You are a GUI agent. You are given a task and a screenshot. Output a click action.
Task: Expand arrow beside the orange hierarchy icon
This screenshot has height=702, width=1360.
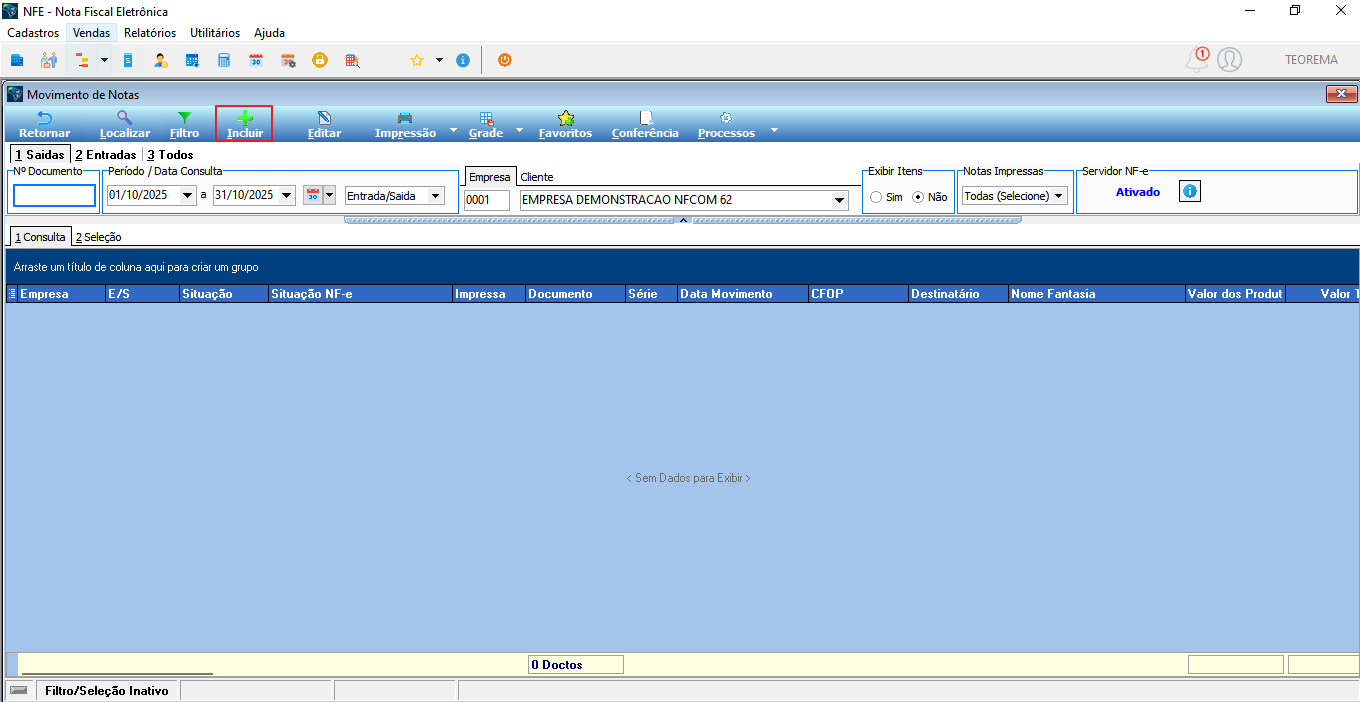[104, 60]
